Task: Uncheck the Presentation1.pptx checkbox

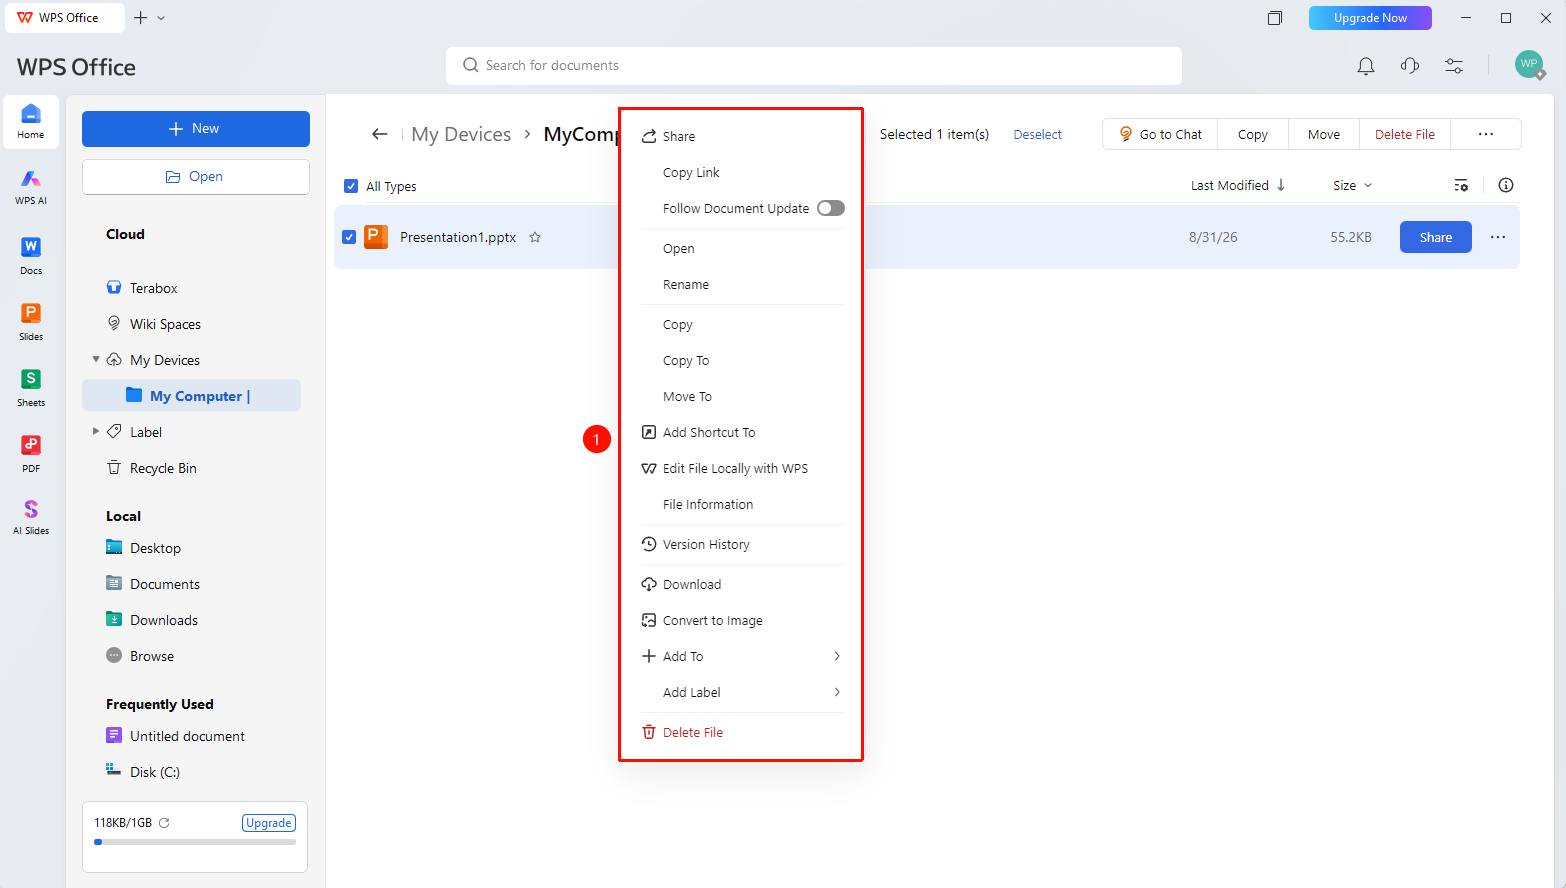Action: coord(349,237)
